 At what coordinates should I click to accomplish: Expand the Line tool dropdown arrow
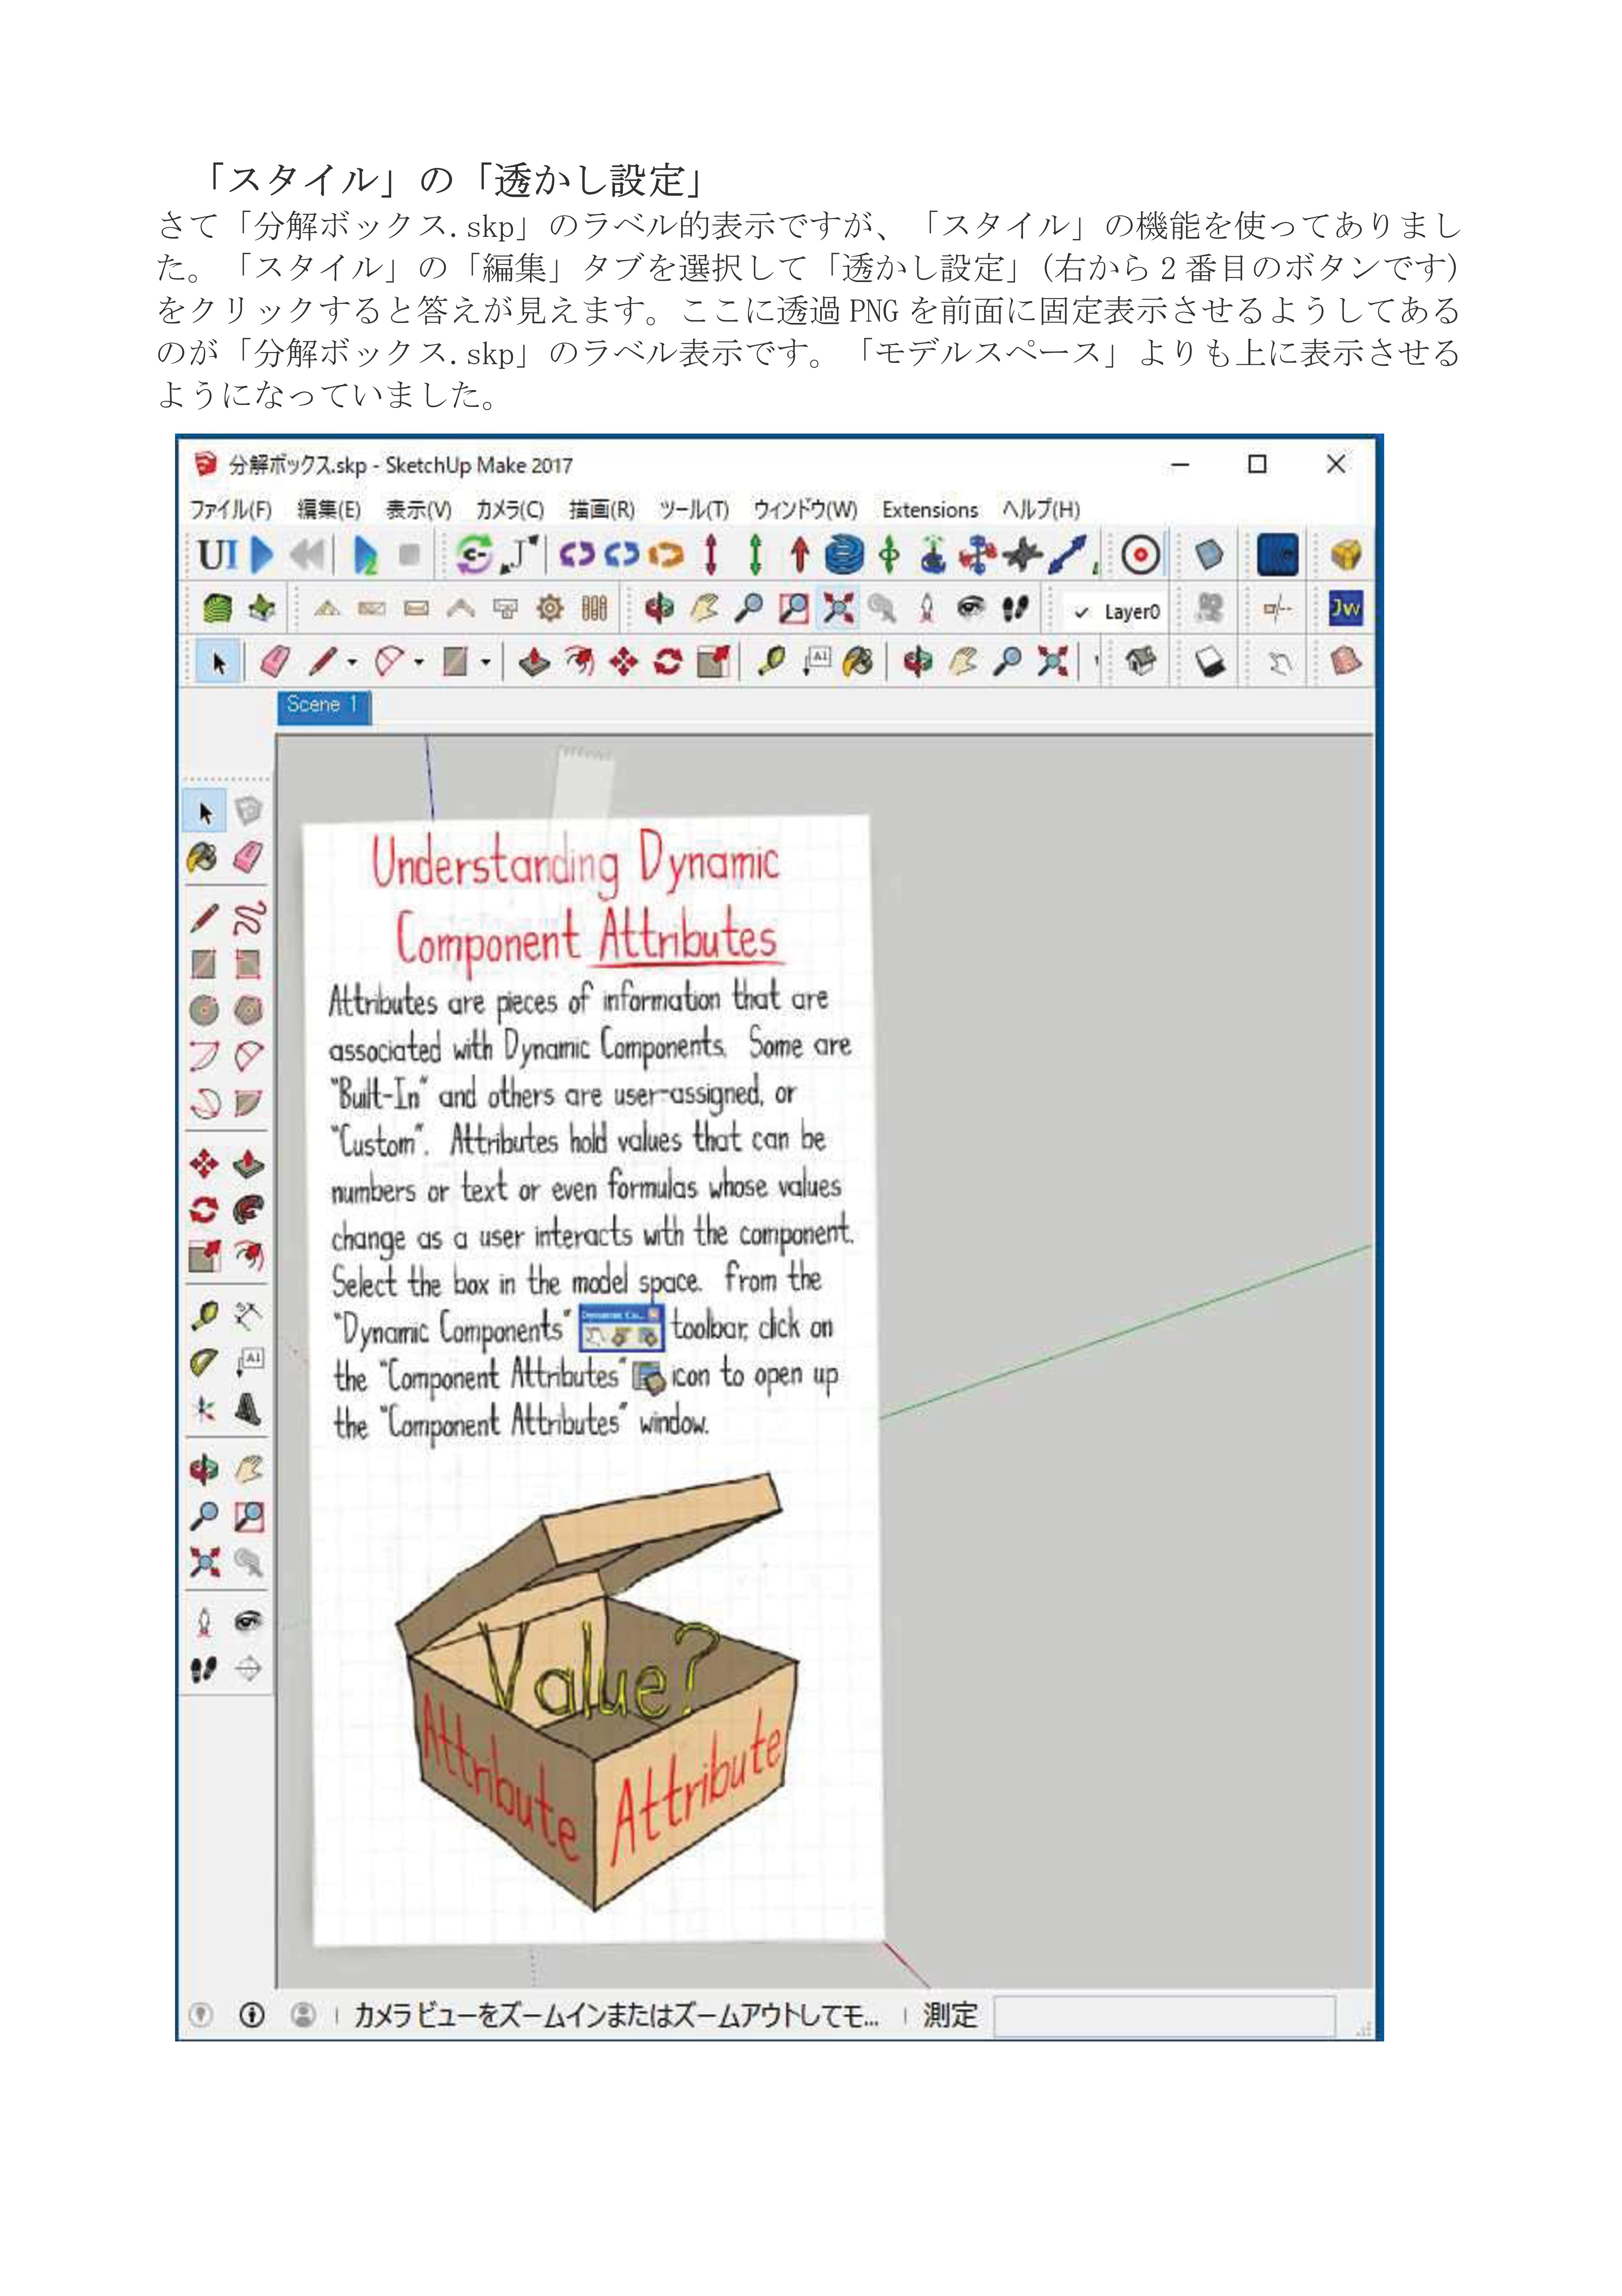[352, 662]
